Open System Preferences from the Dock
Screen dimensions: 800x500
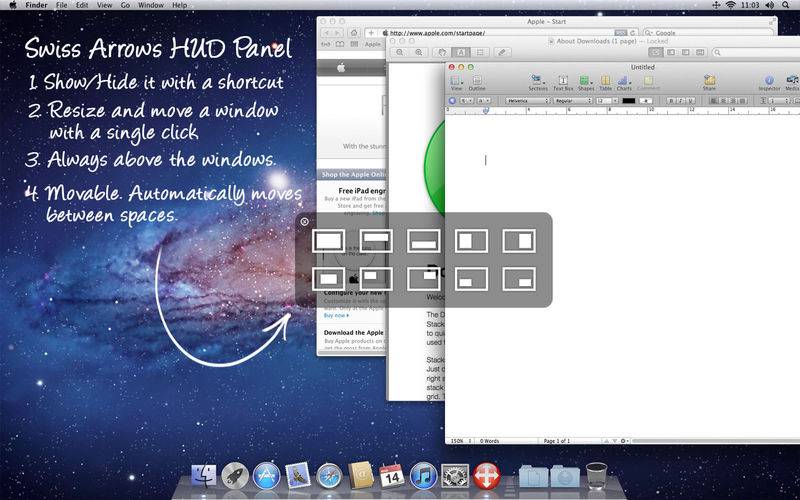pyautogui.click(x=455, y=477)
